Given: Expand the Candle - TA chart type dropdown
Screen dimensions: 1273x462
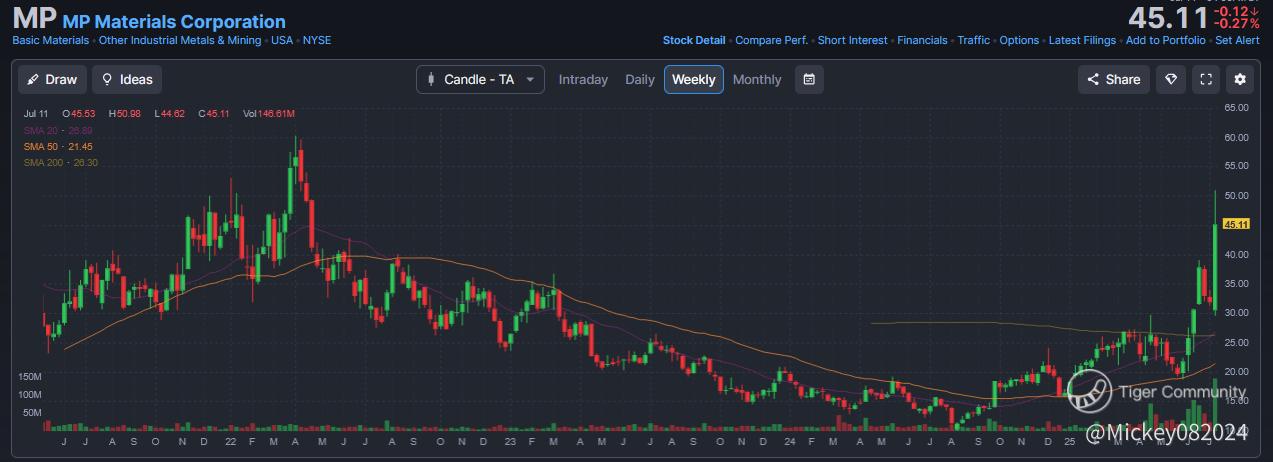Looking at the screenshot, I should [x=480, y=79].
